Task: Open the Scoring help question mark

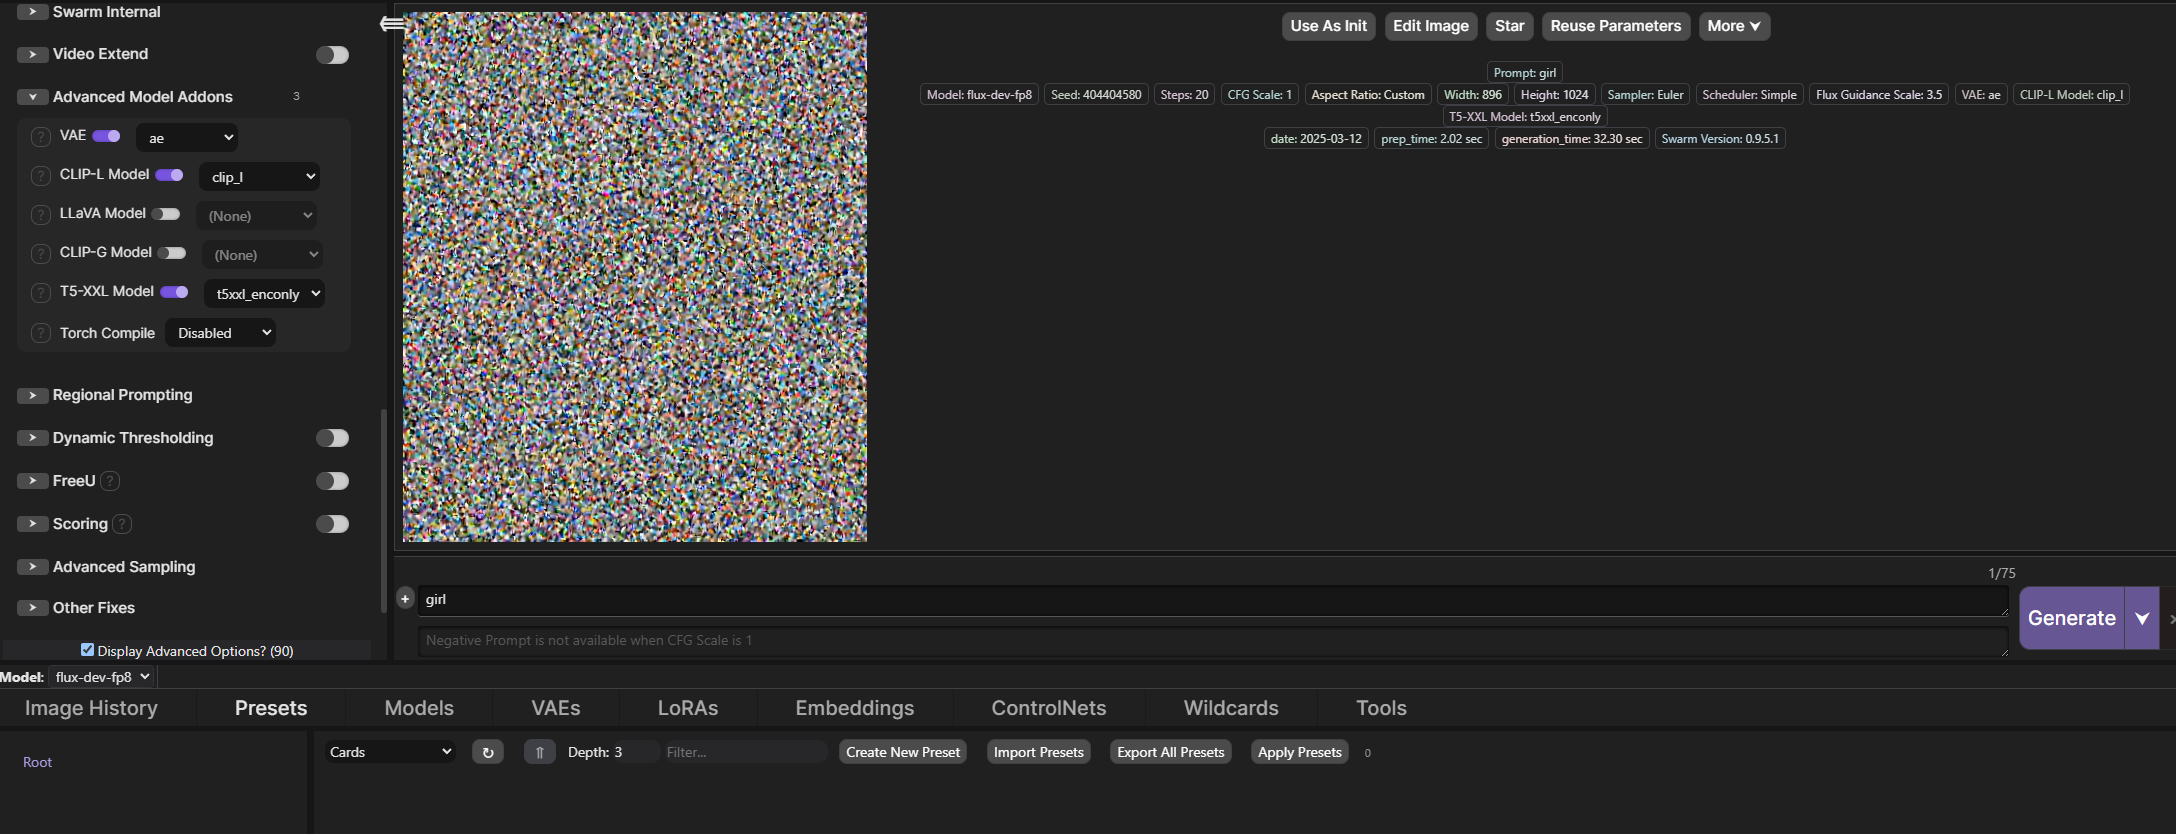Action: click(x=122, y=524)
